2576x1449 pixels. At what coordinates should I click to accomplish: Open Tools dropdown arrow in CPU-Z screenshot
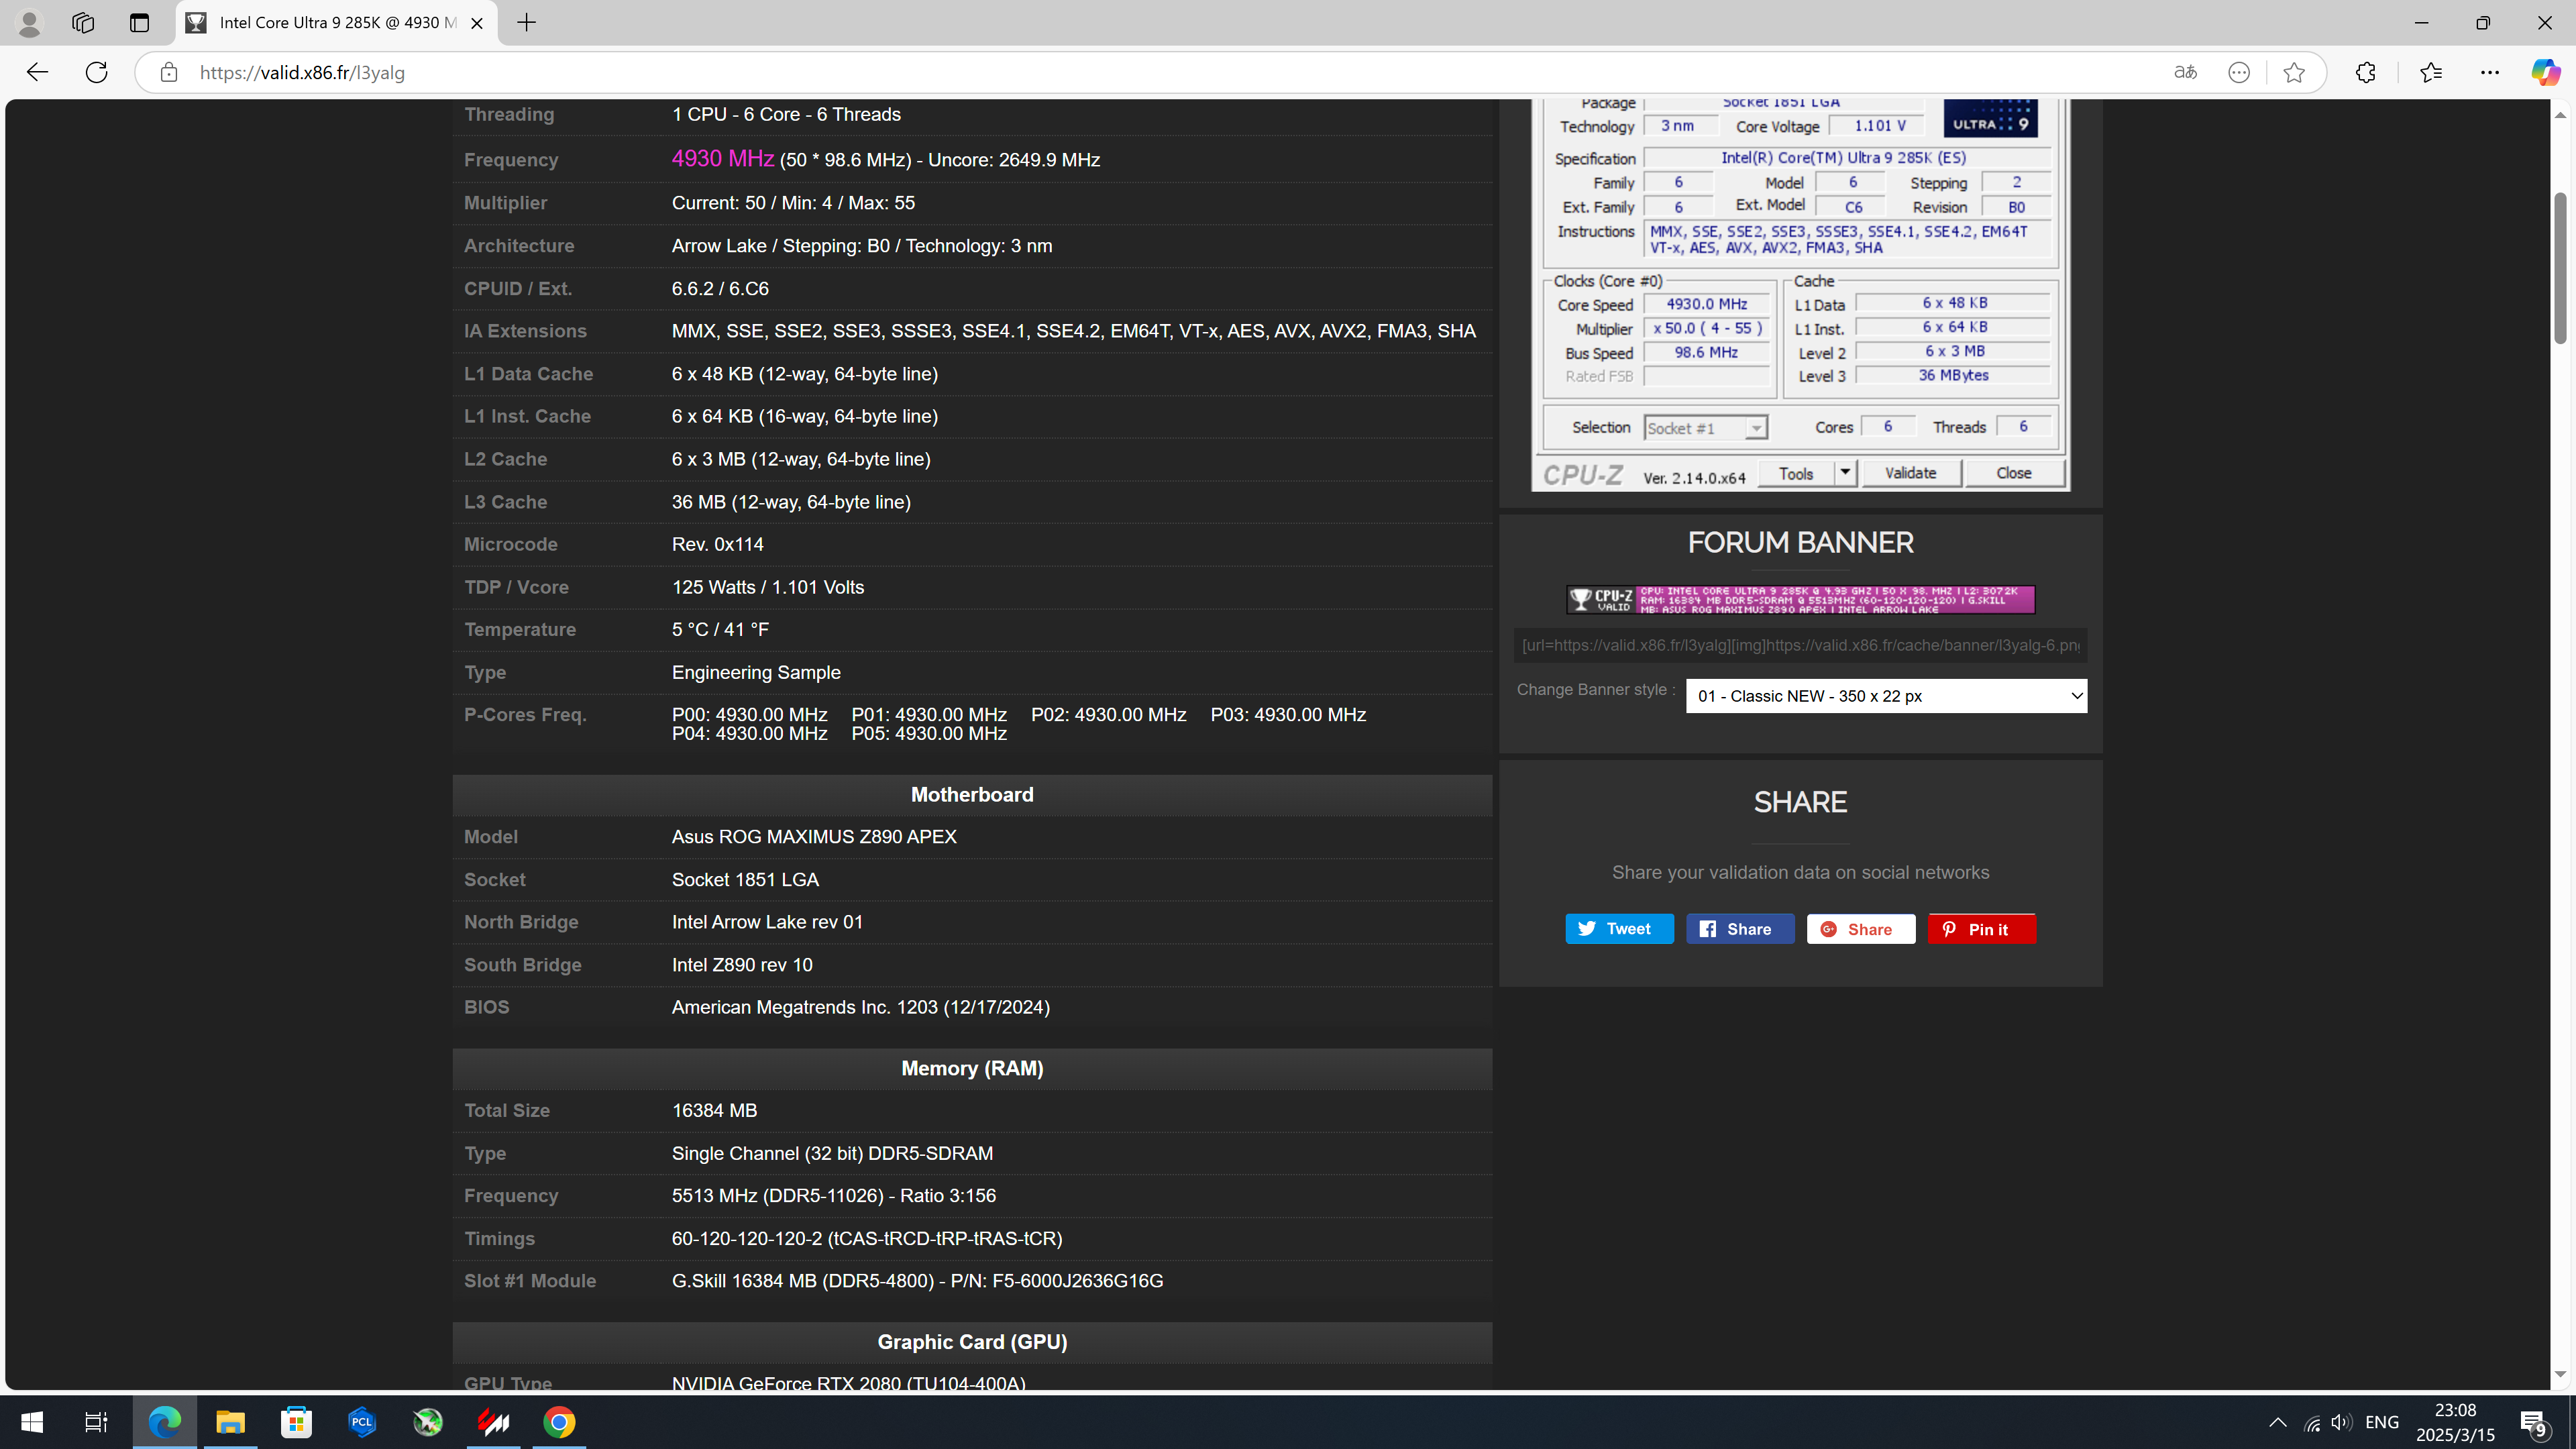point(1845,473)
